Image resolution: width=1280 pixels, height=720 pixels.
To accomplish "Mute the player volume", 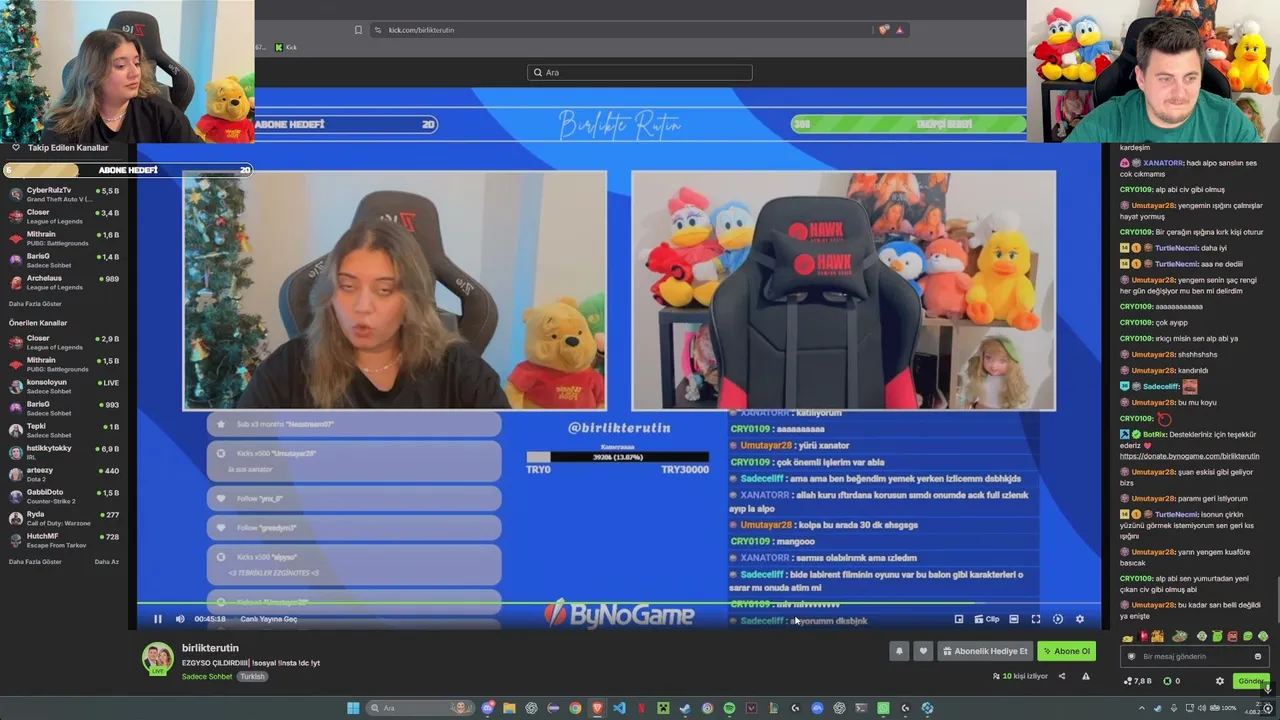I will 180,619.
